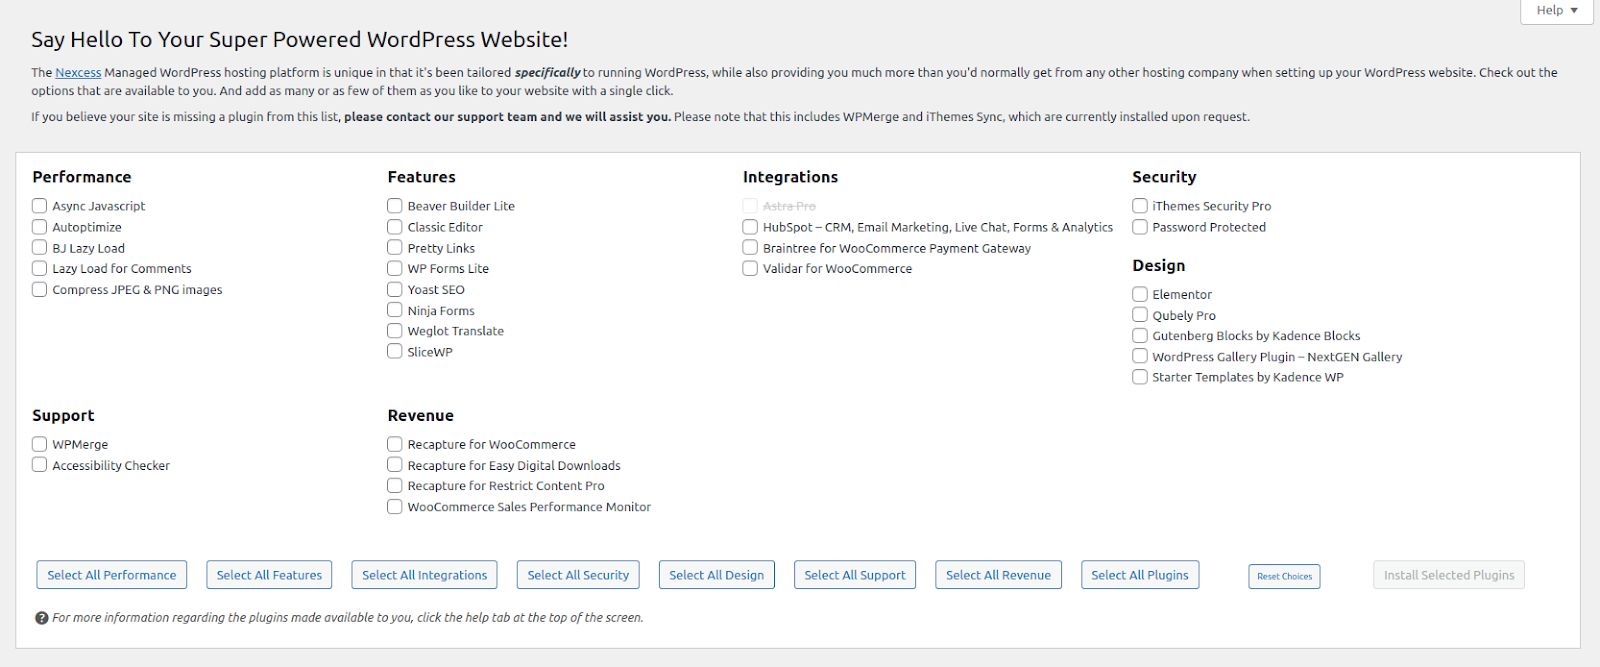Check the WPMerge checkbox

pos(40,444)
